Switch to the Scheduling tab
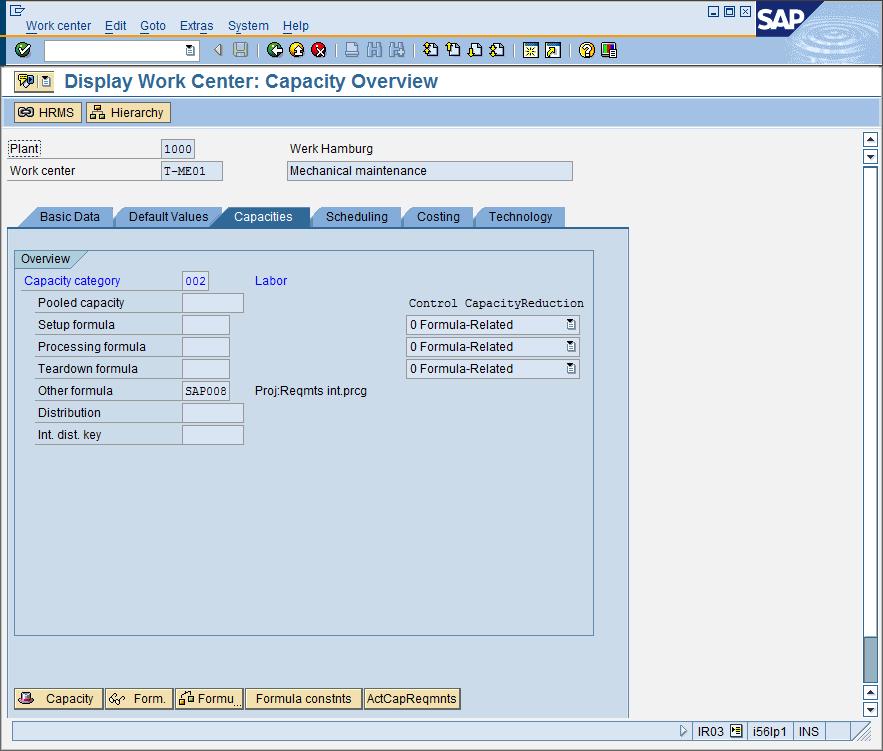 pos(356,217)
